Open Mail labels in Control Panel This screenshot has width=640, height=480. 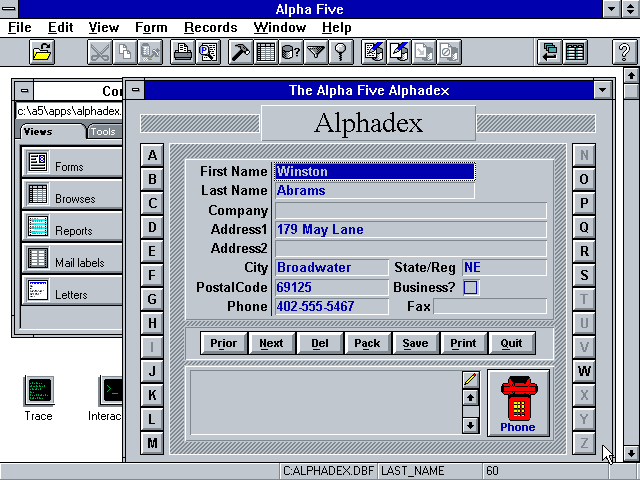(x=72, y=258)
